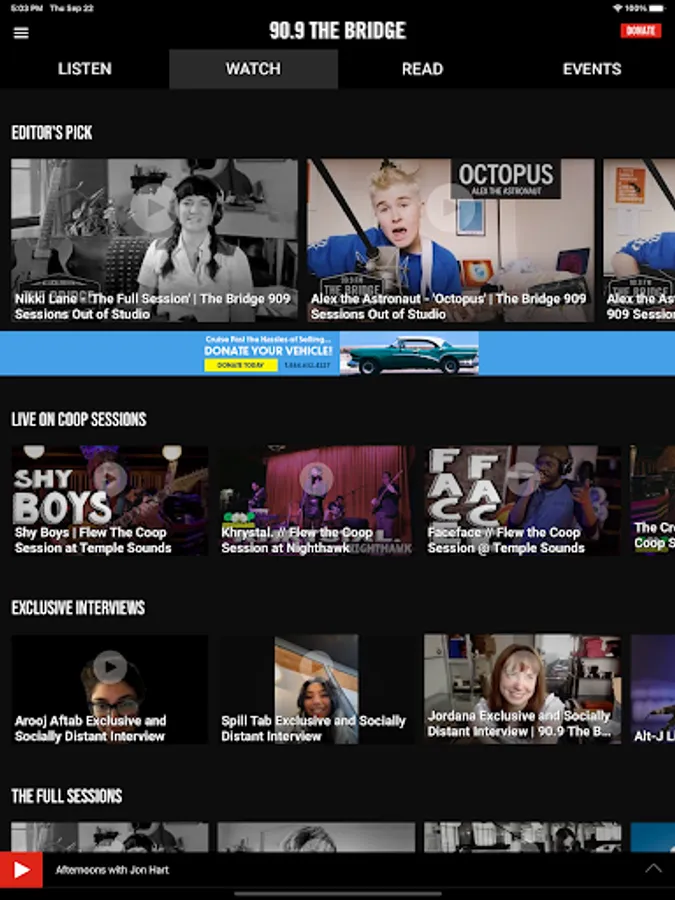Viewport: 675px width, 900px height.
Task: Open first Full Sessions video thumbnail
Action: pos(110,837)
